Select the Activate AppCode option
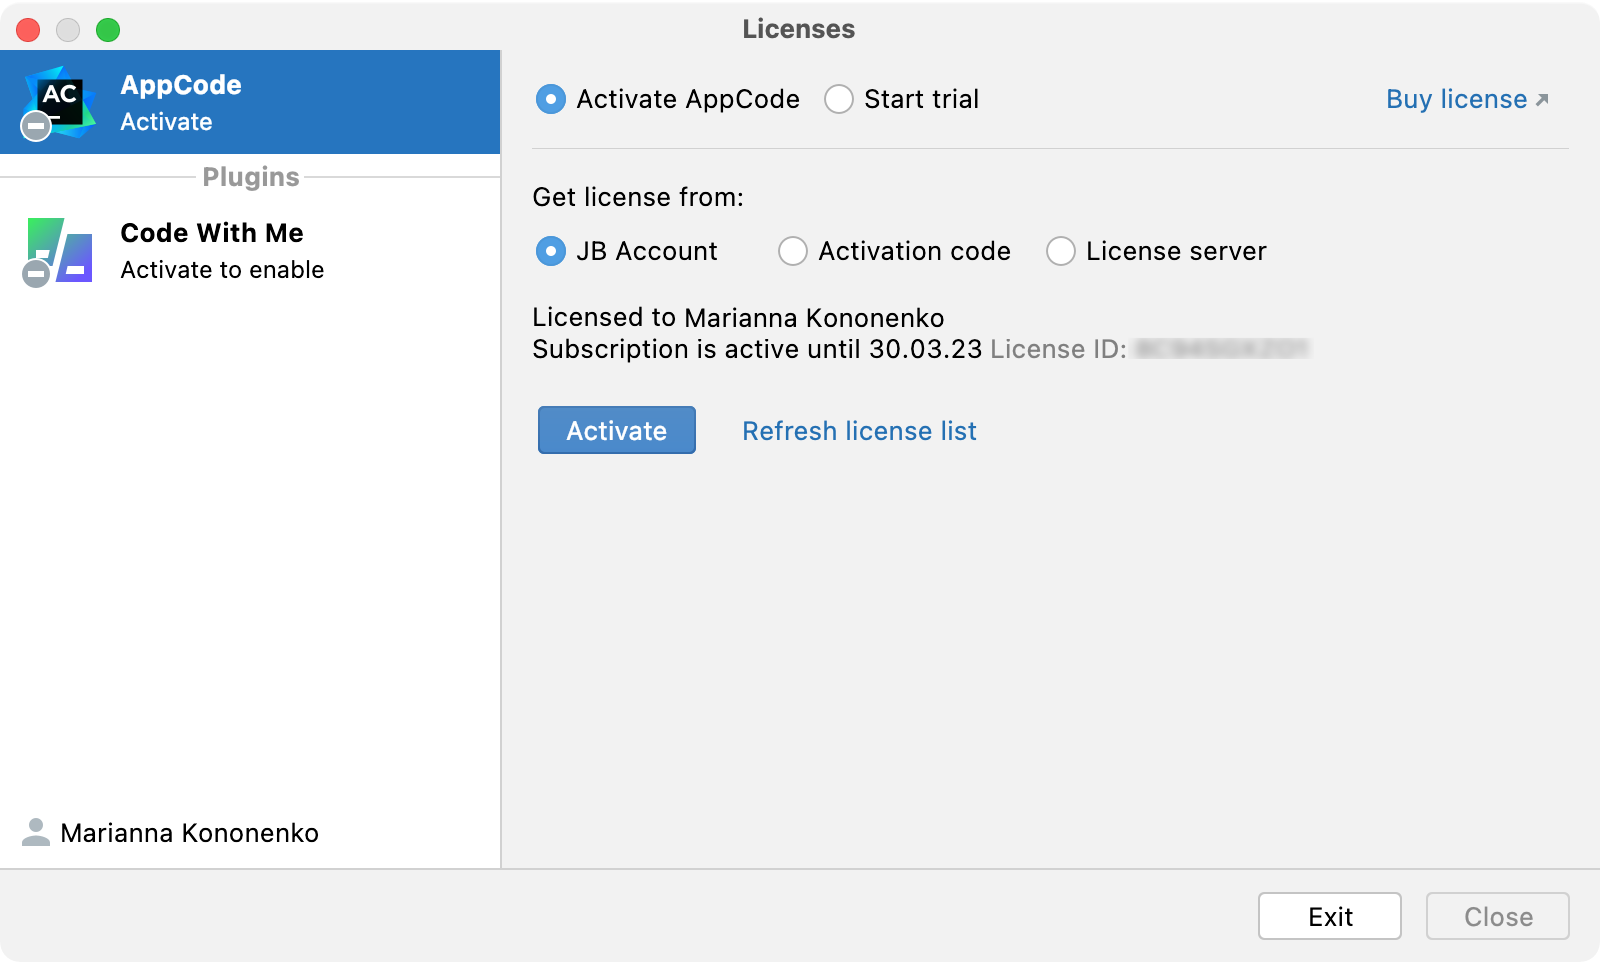Screen dimensions: 1600x962 [x=550, y=99]
